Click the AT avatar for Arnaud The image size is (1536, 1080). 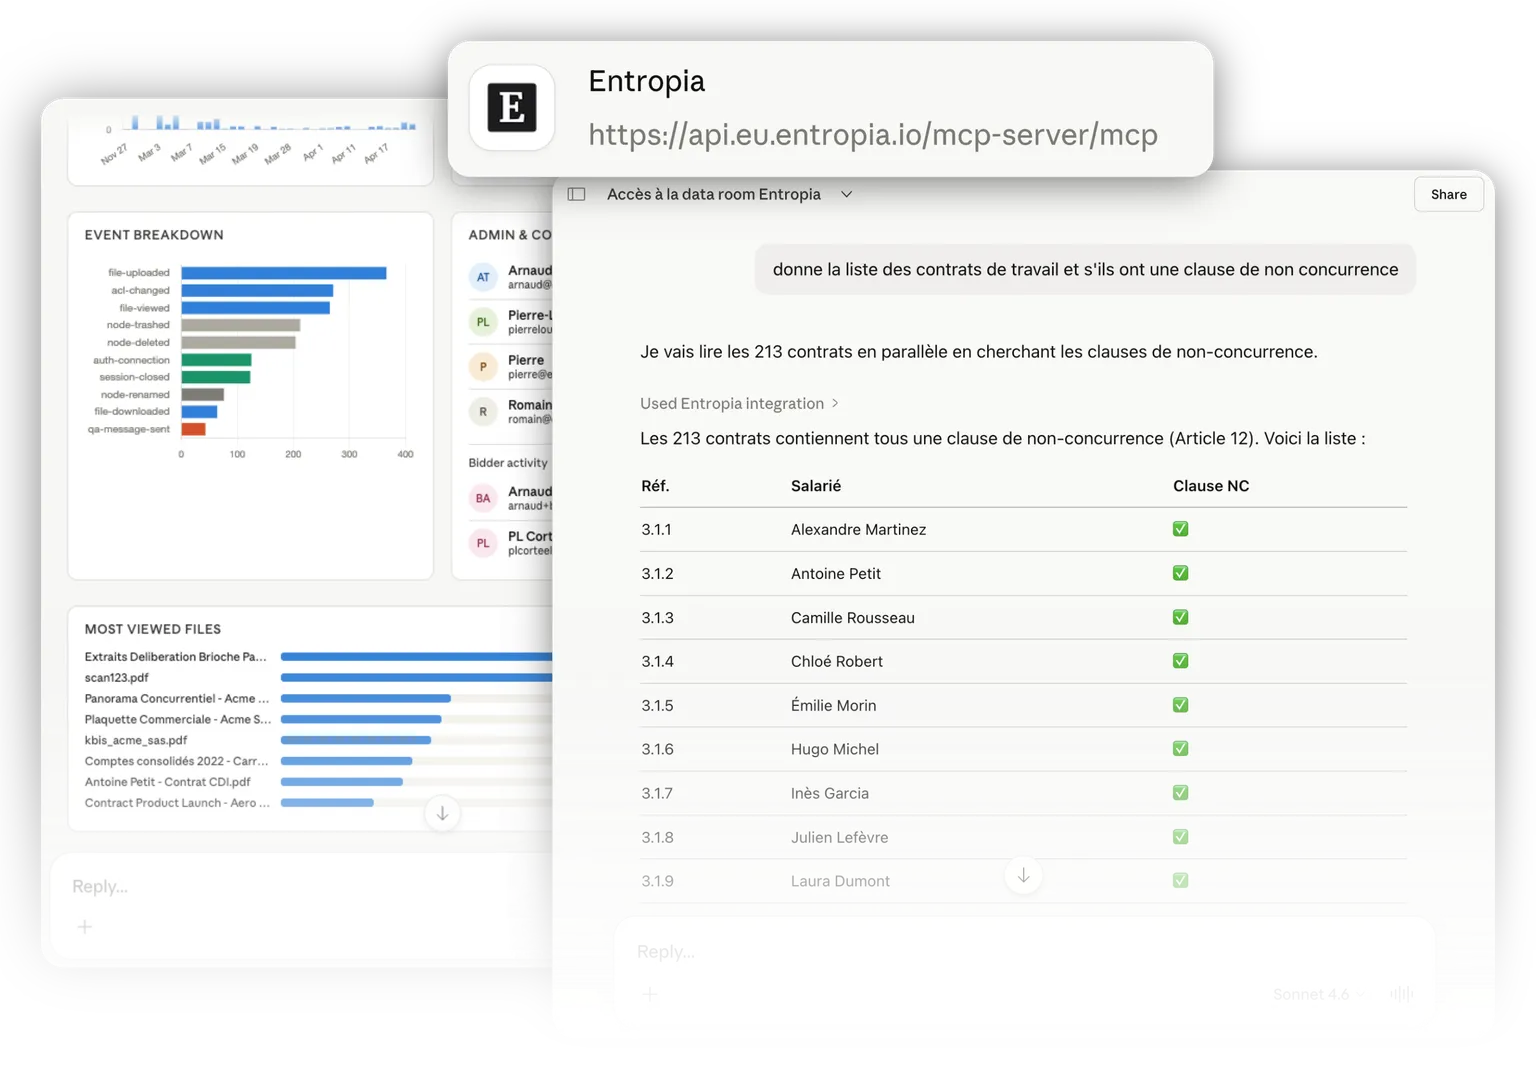[483, 277]
